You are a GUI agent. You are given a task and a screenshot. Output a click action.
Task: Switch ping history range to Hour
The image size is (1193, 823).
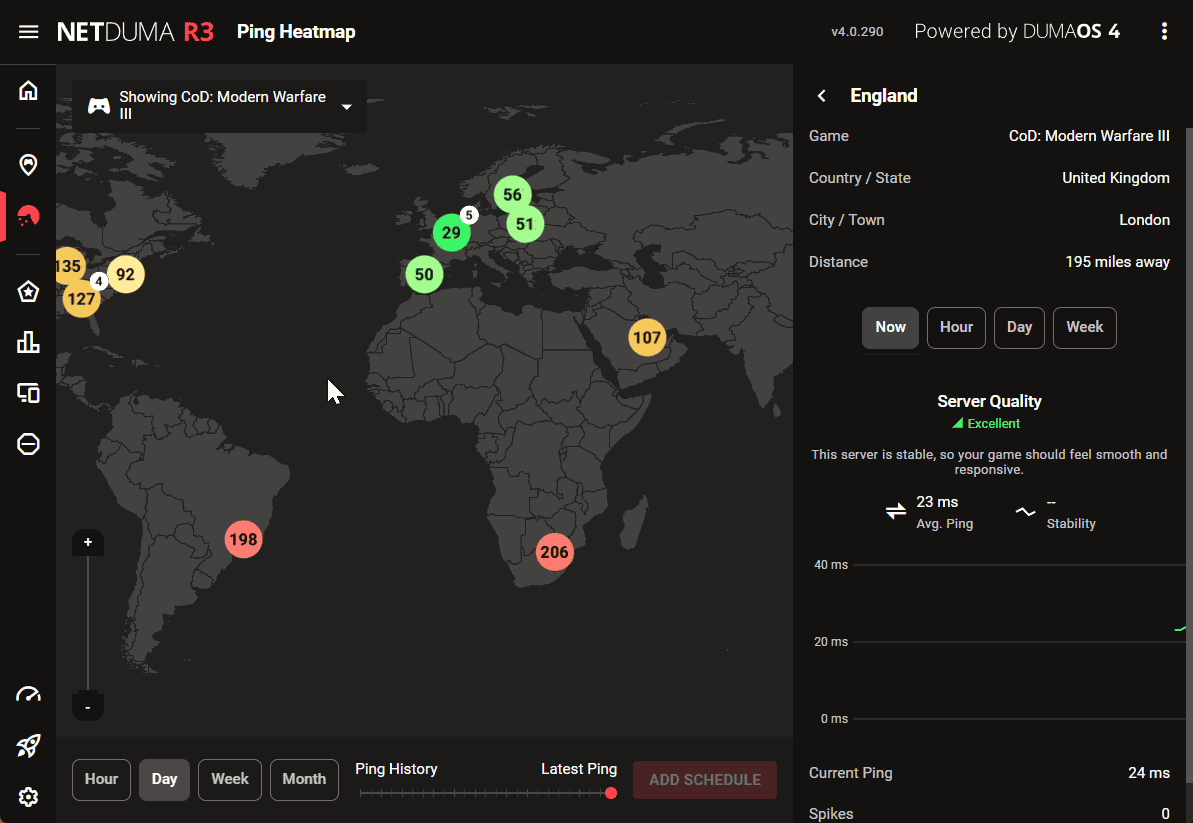[101, 780]
